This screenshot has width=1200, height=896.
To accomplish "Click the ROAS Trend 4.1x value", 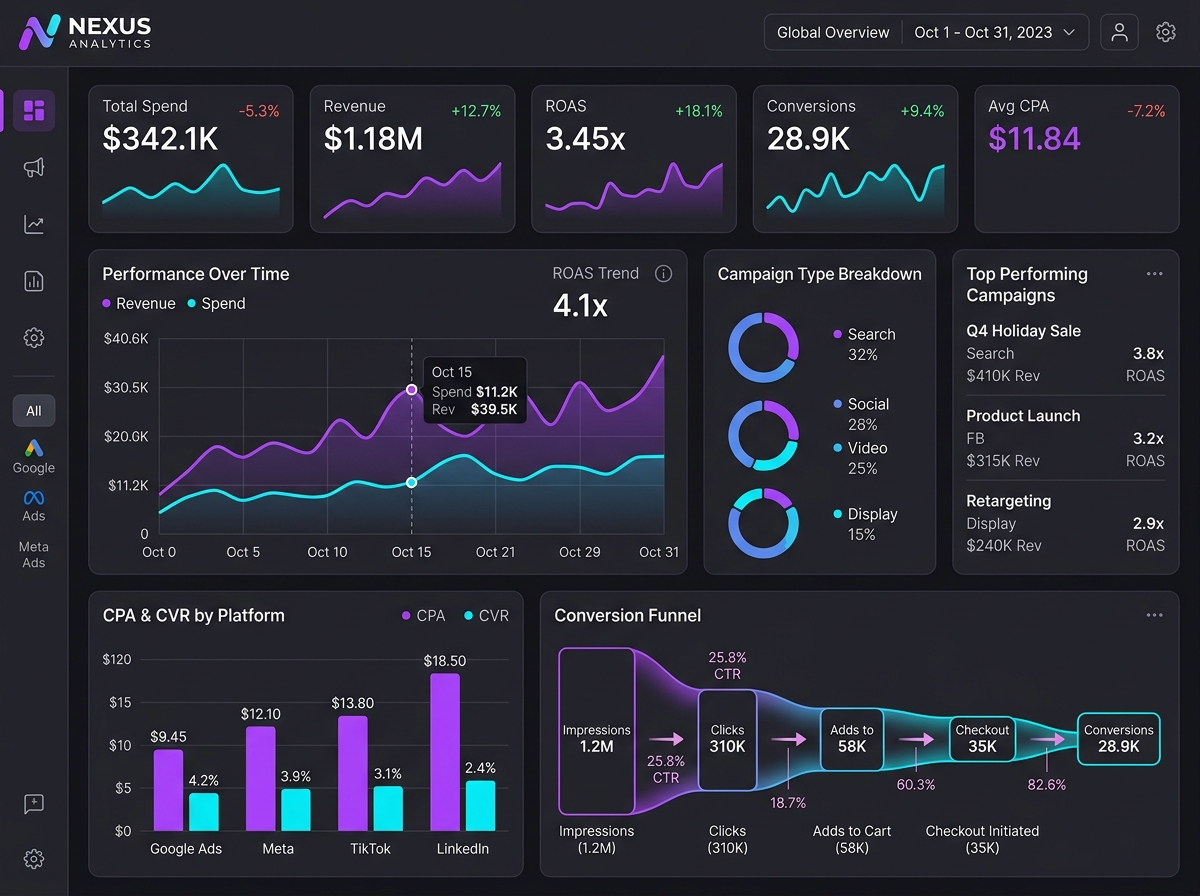I will point(580,305).
